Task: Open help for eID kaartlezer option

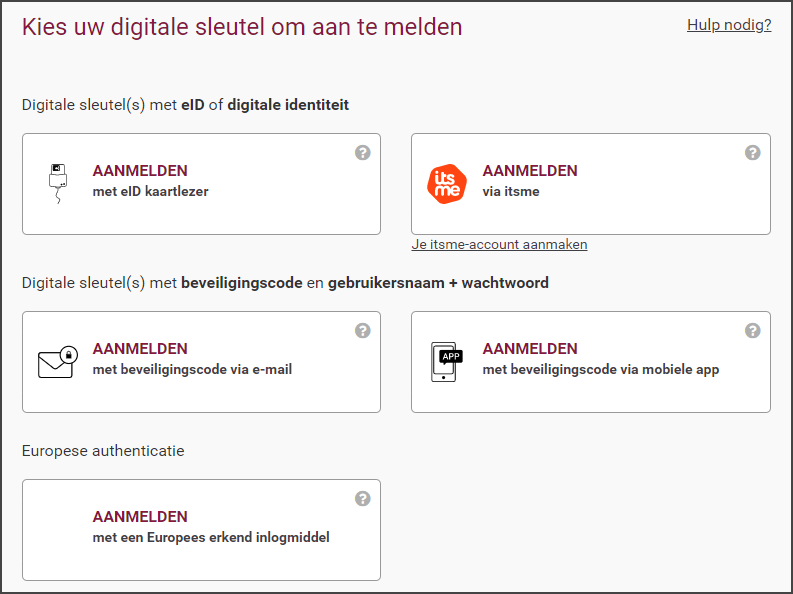Action: coord(363,153)
